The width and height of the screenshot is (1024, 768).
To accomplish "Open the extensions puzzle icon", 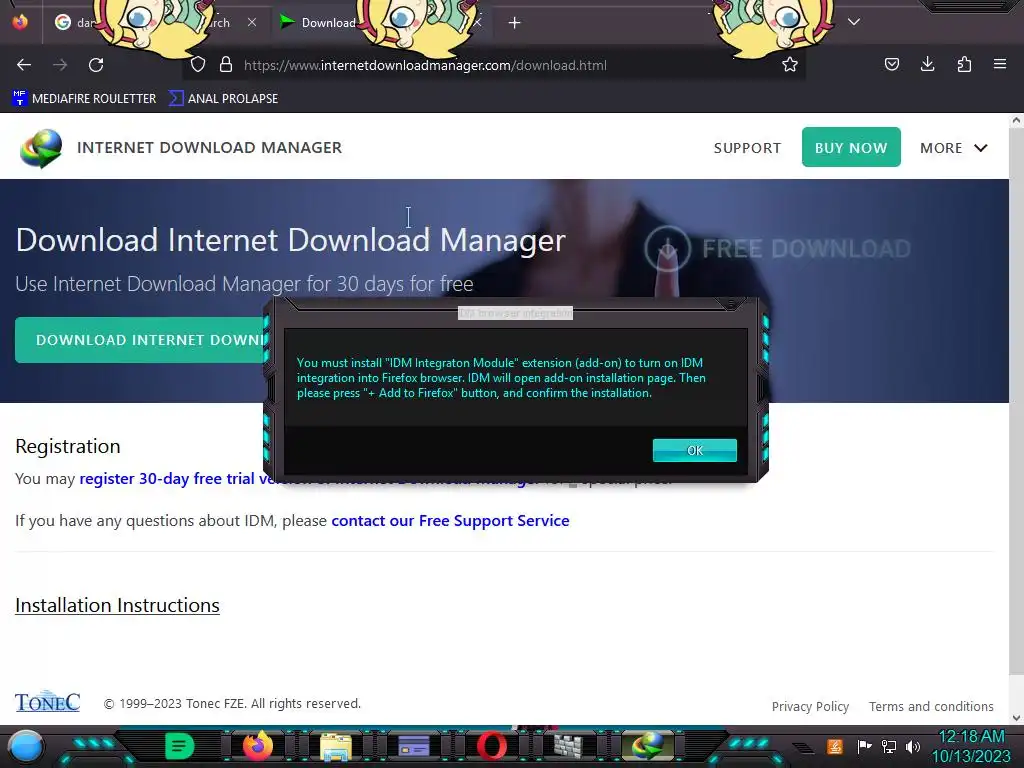I will click(x=964, y=64).
